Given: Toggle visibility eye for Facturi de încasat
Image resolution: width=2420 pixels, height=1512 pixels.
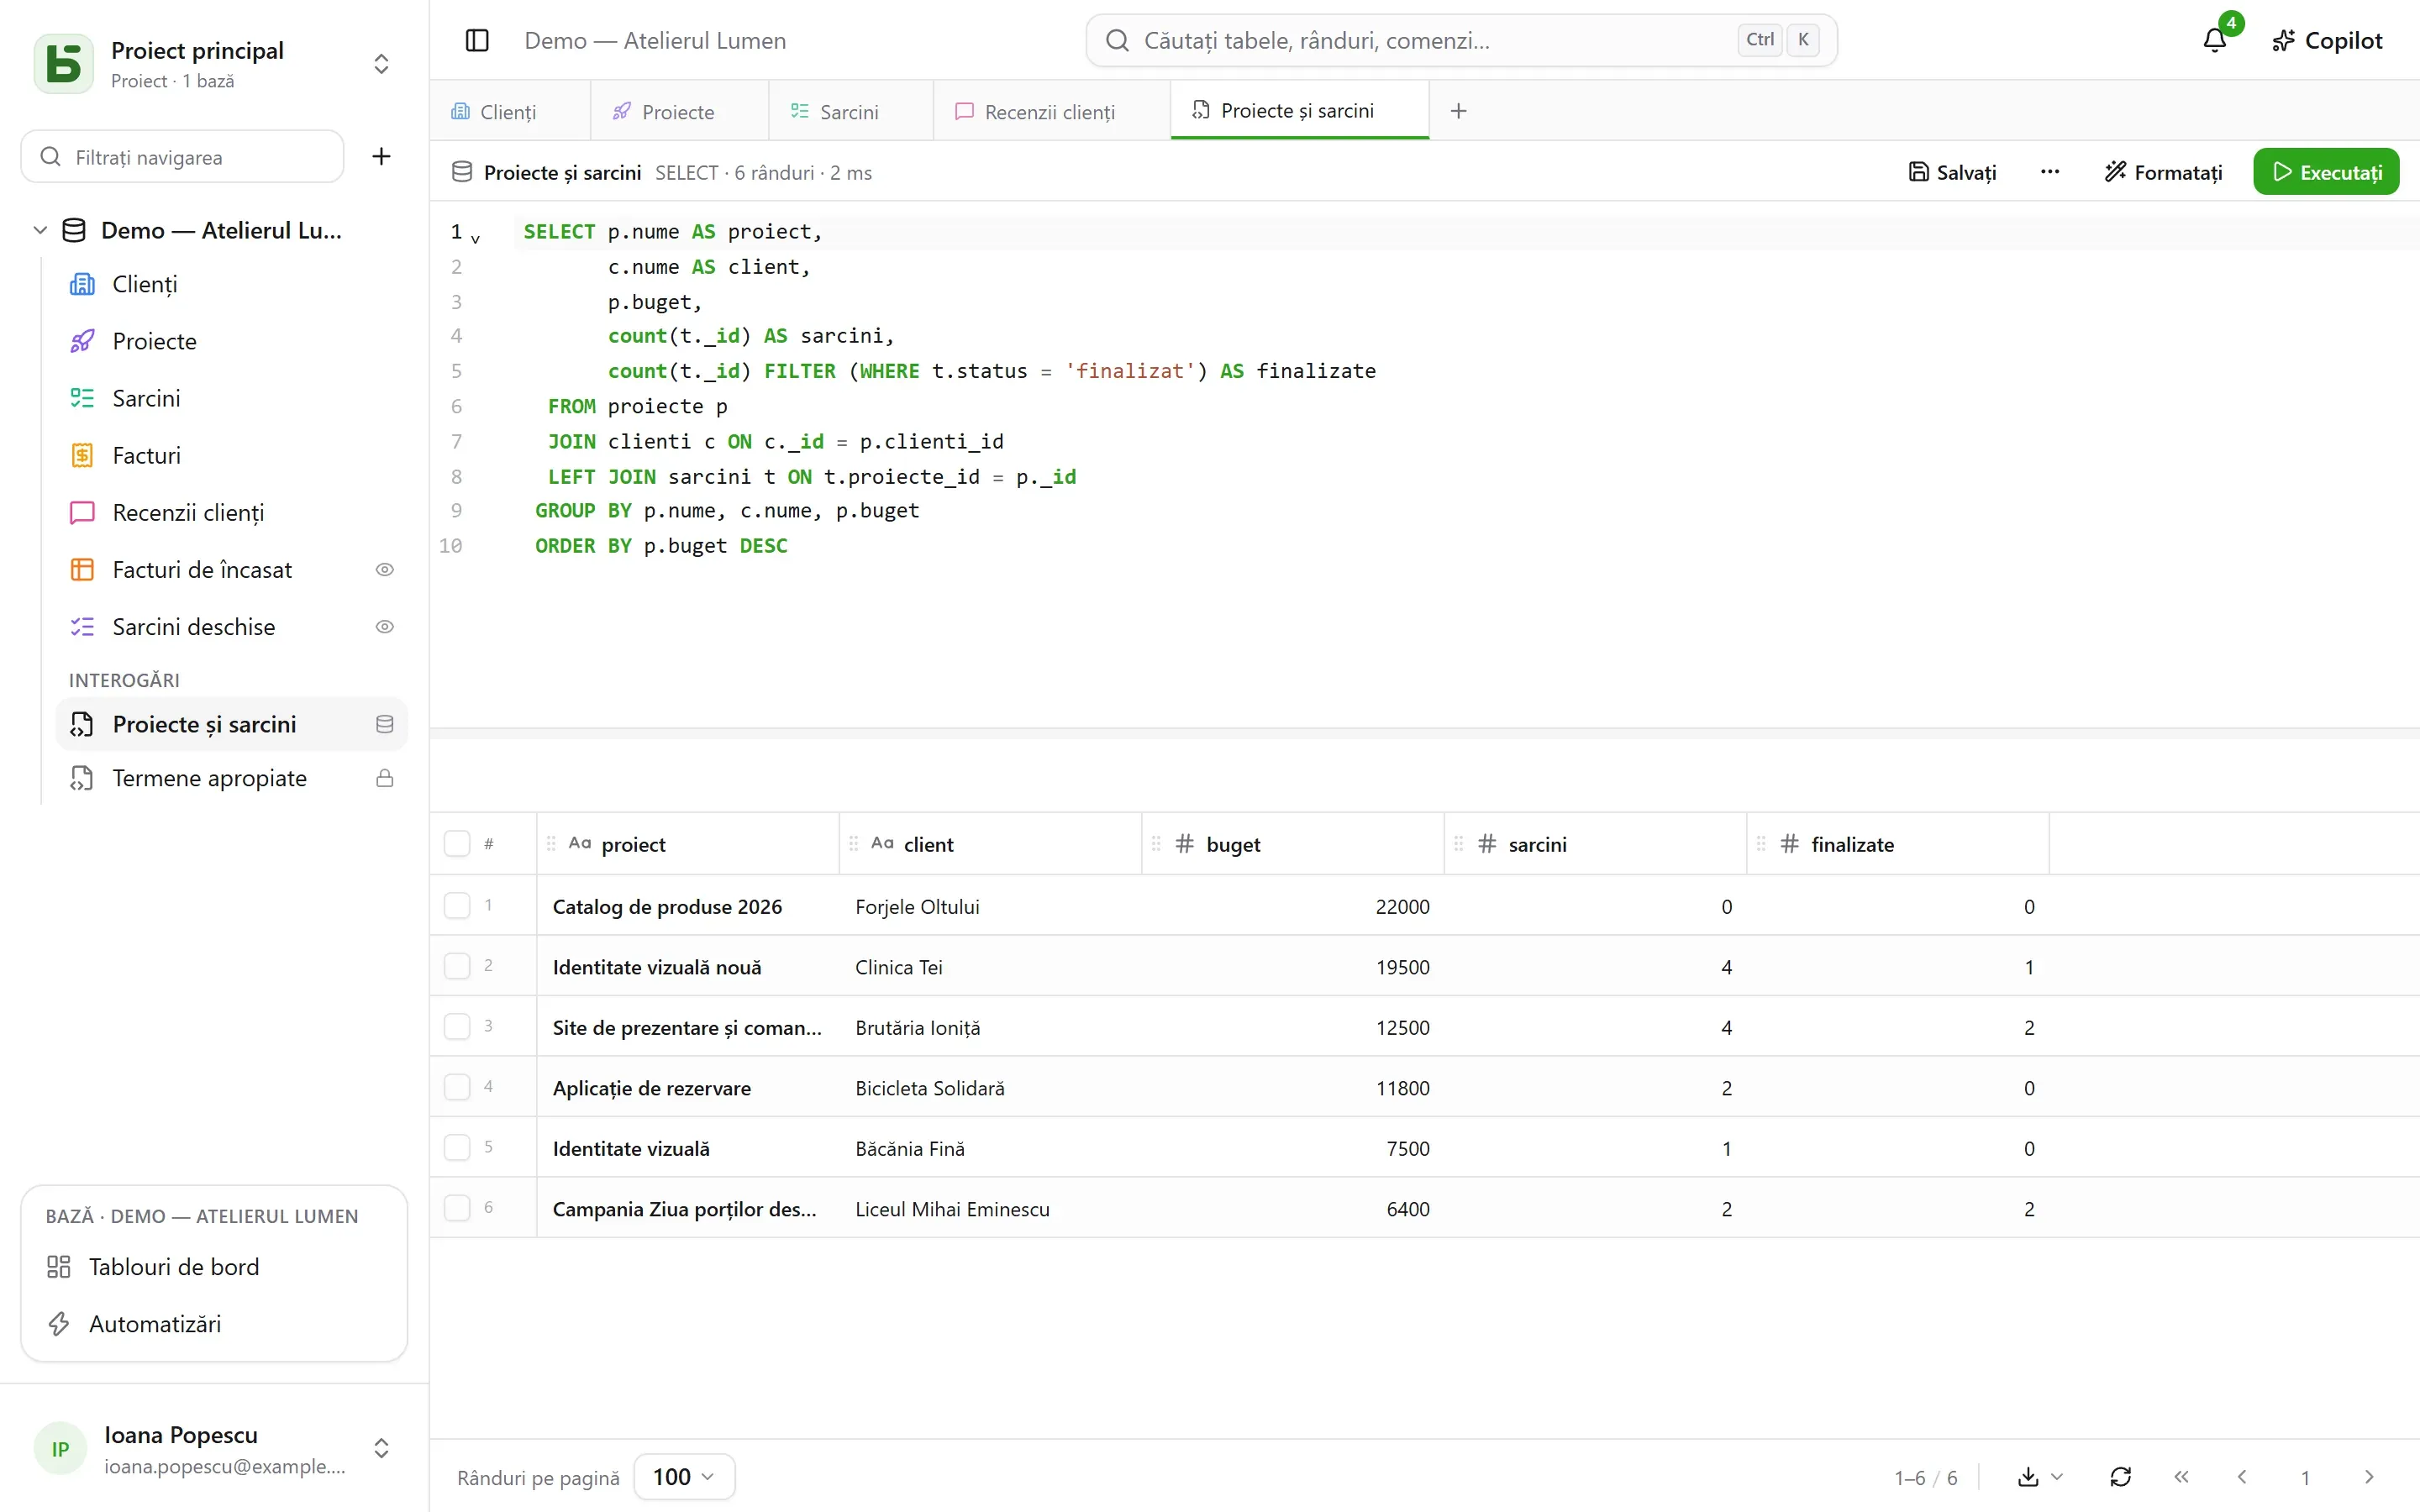Looking at the screenshot, I should point(385,570).
